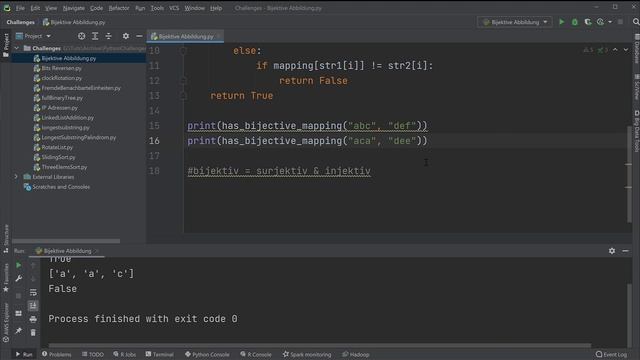Expand External Libraries node
The width and height of the screenshot is (640, 360).
click(x=16, y=177)
